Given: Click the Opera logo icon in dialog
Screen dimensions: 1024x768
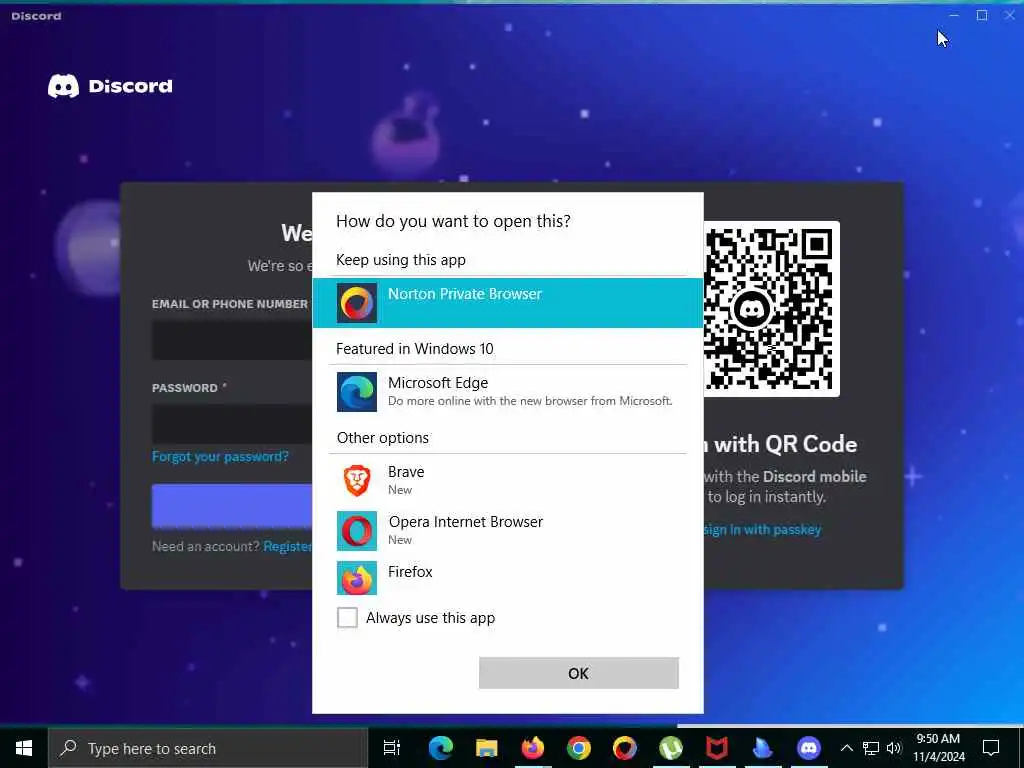Looking at the screenshot, I should point(357,531).
